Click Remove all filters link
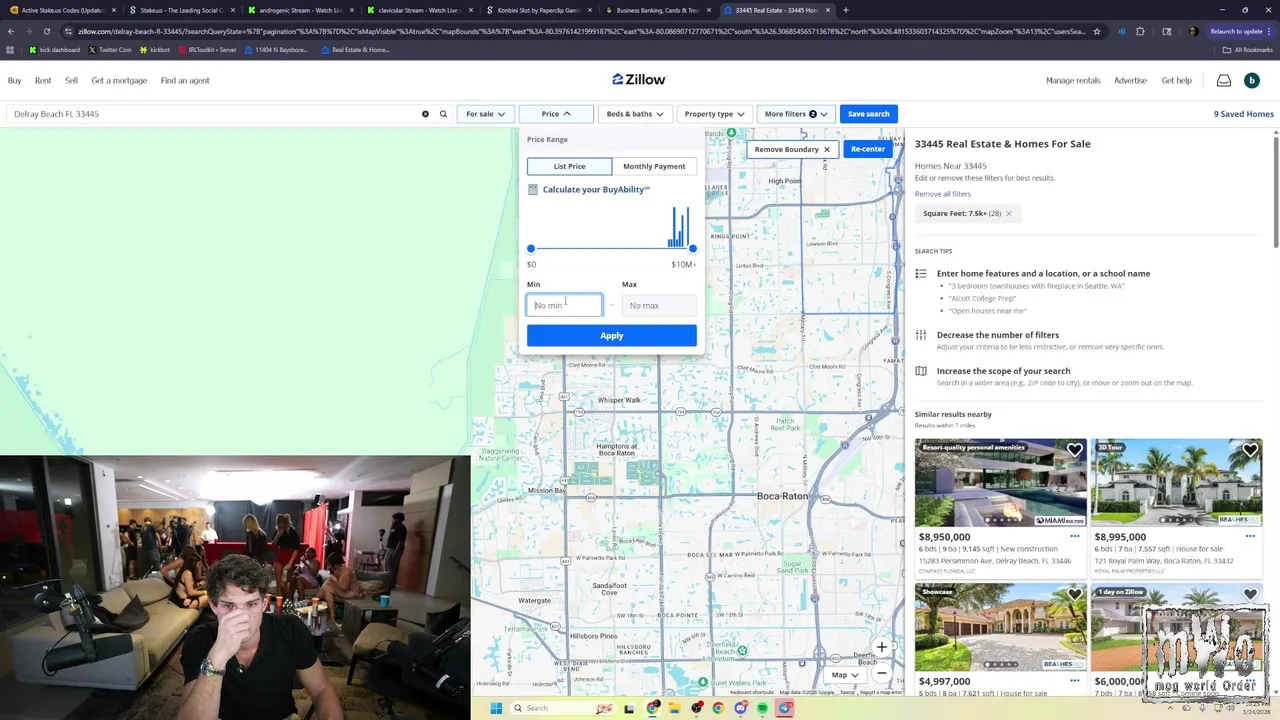1280x720 pixels. (x=942, y=194)
